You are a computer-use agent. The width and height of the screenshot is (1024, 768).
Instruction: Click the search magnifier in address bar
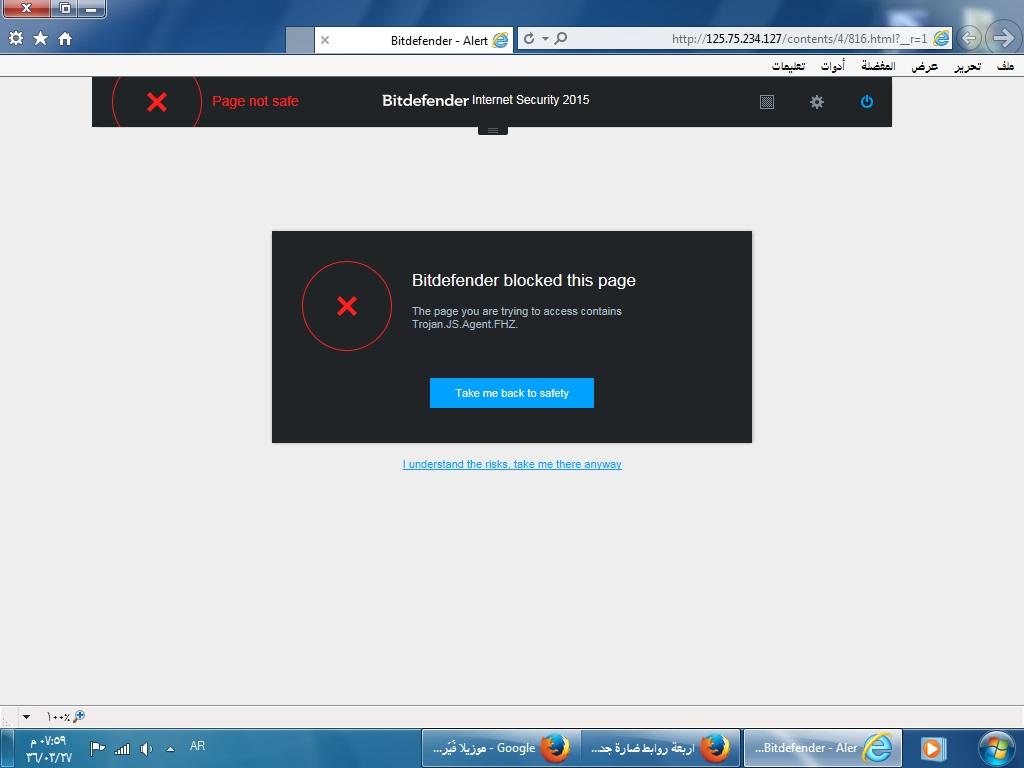[560, 39]
